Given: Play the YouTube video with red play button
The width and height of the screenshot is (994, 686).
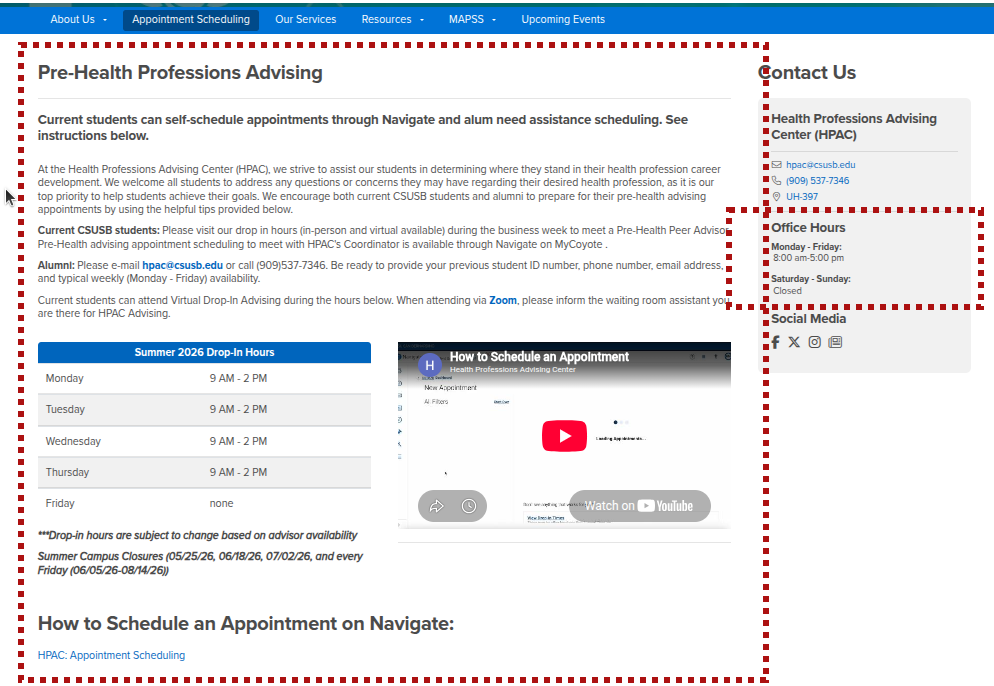Looking at the screenshot, I should click(564, 436).
